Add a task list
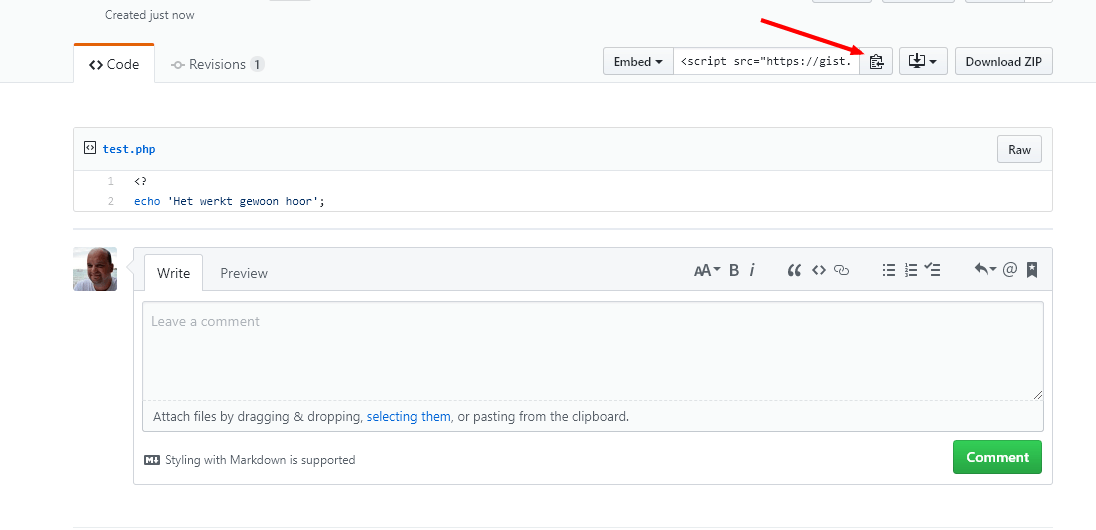 click(932, 270)
